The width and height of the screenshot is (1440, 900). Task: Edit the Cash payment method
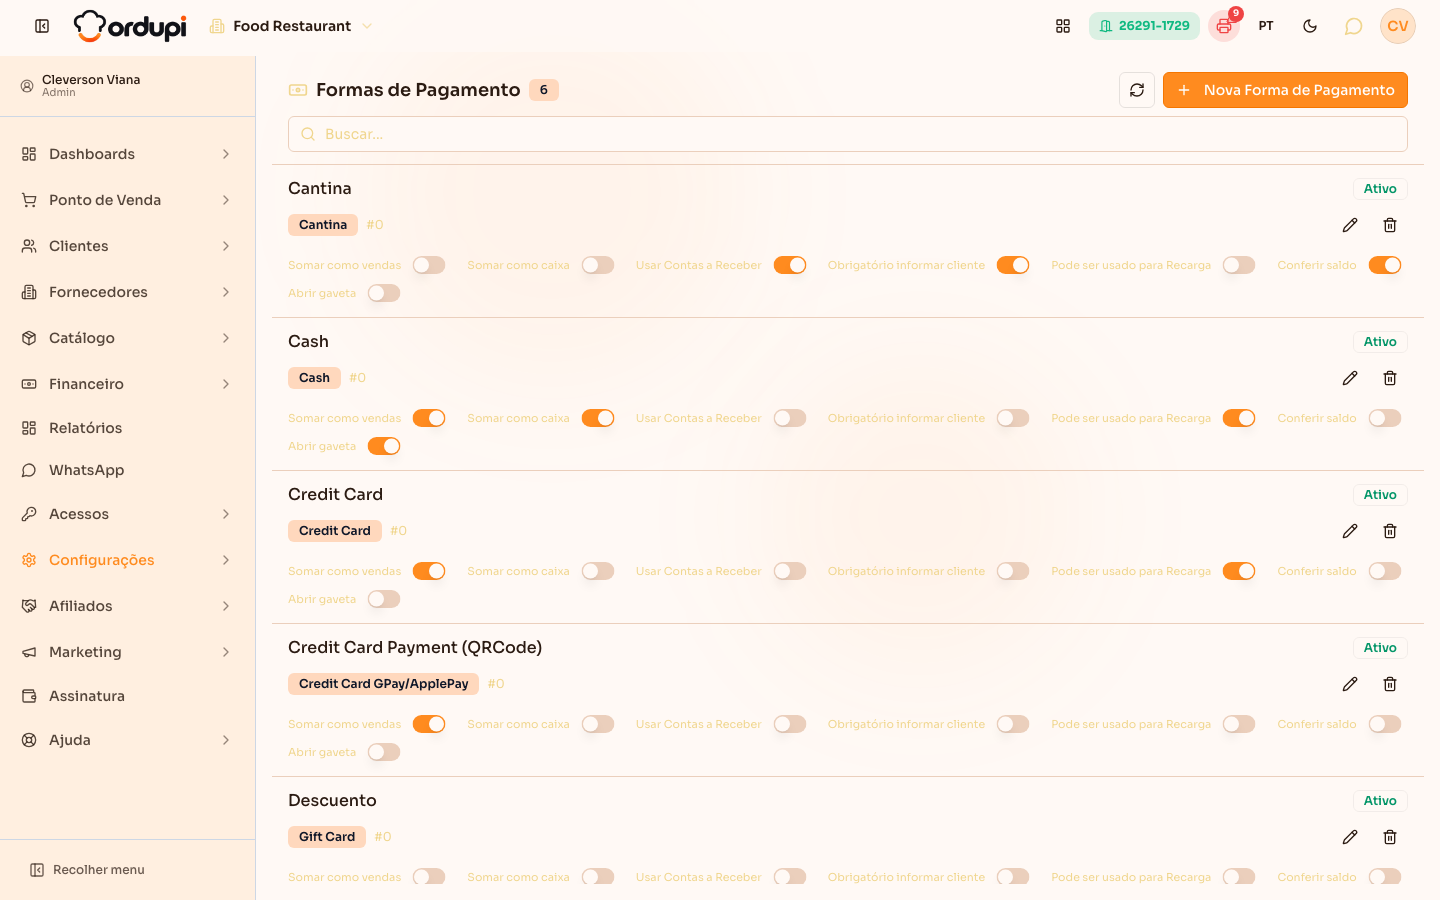tap(1350, 378)
